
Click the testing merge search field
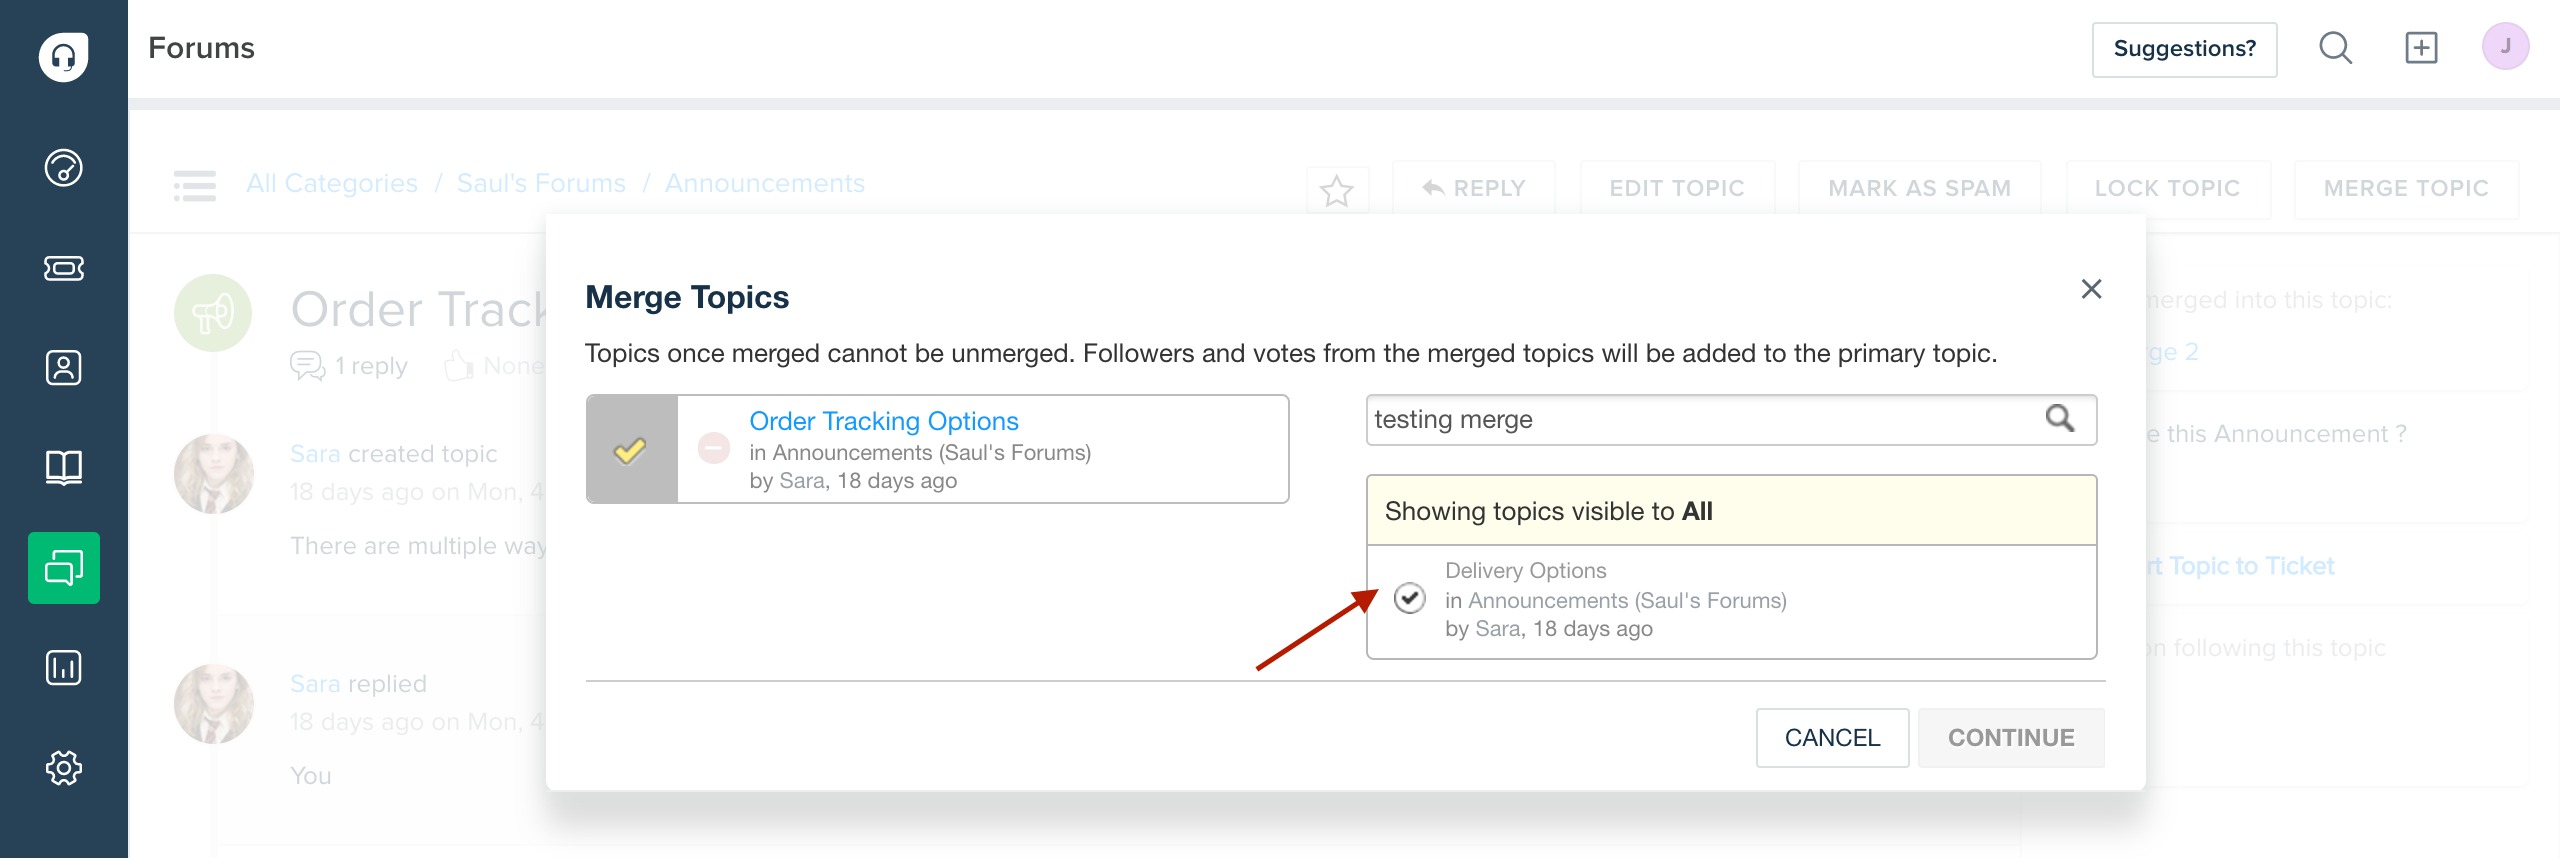tap(1730, 420)
